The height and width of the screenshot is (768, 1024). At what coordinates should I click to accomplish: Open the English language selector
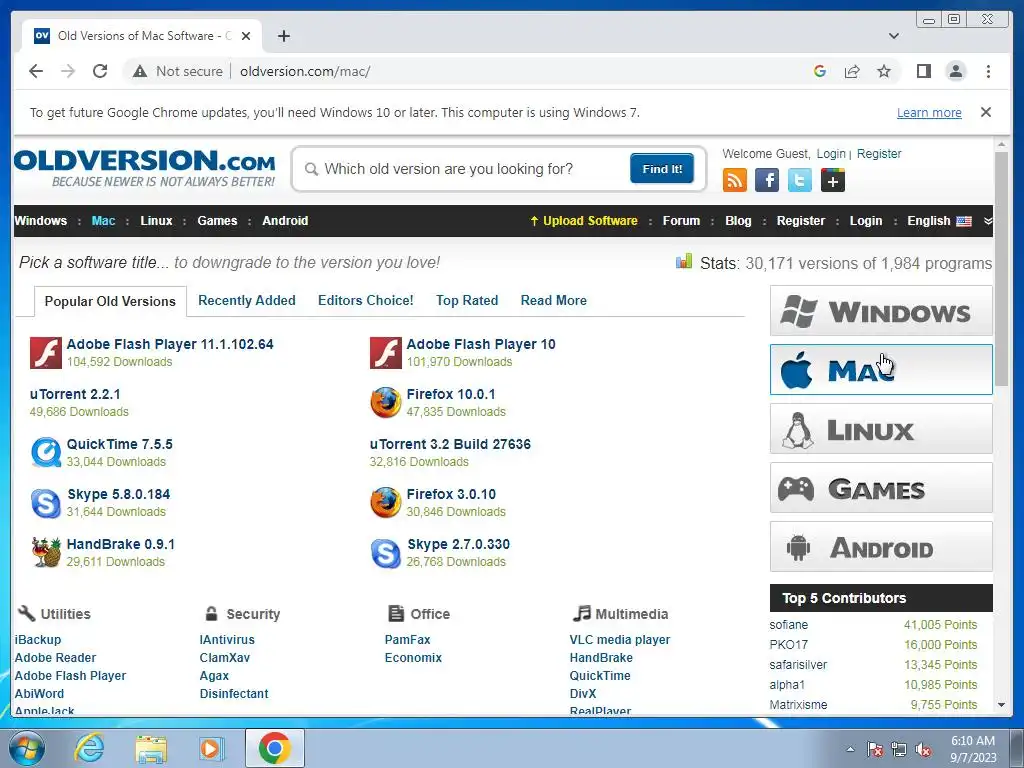click(x=939, y=221)
